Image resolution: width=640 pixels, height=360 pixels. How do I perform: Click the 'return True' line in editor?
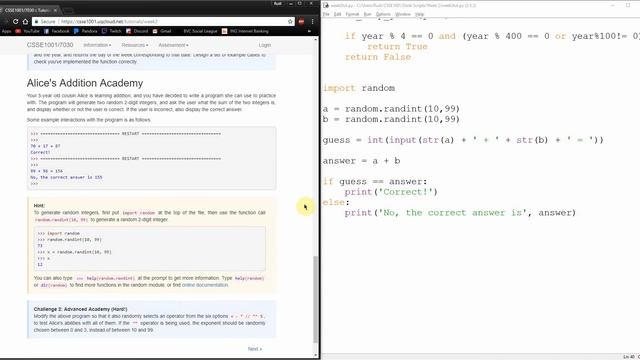397,47
